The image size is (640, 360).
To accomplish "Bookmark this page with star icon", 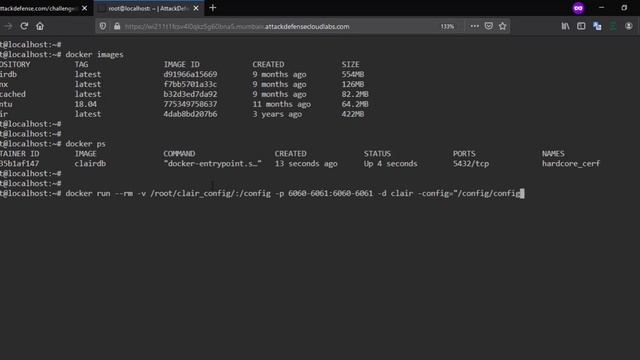I will pyautogui.click(x=502, y=26).
